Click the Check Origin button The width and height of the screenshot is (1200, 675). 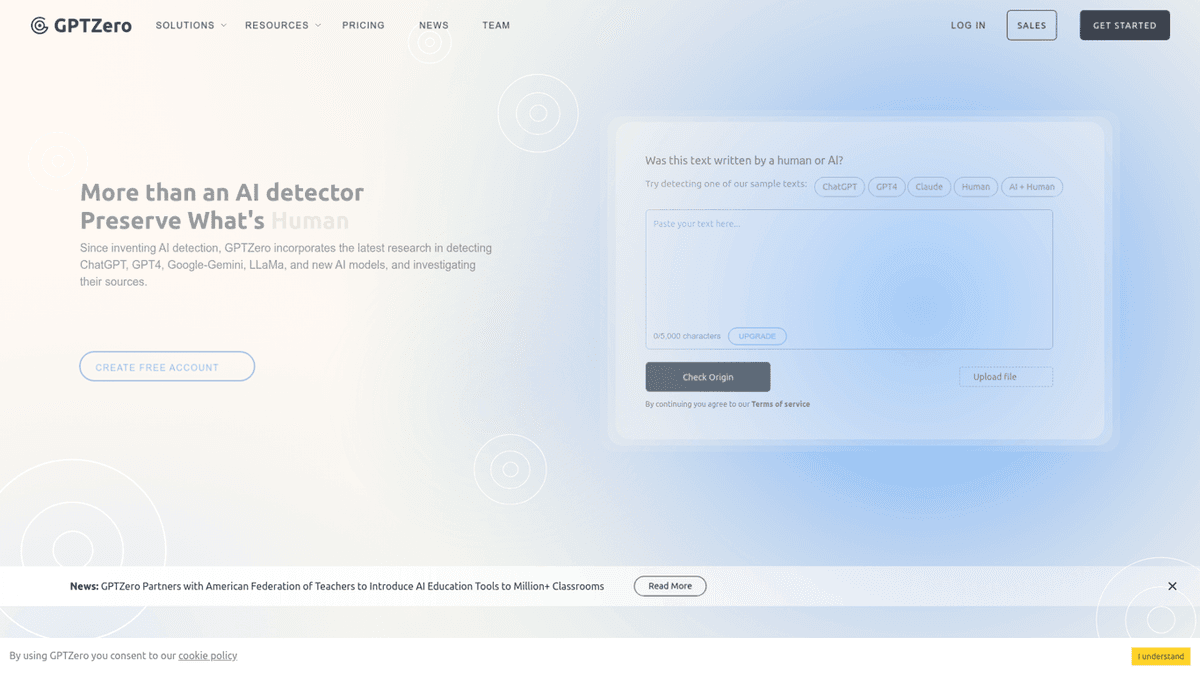(708, 377)
